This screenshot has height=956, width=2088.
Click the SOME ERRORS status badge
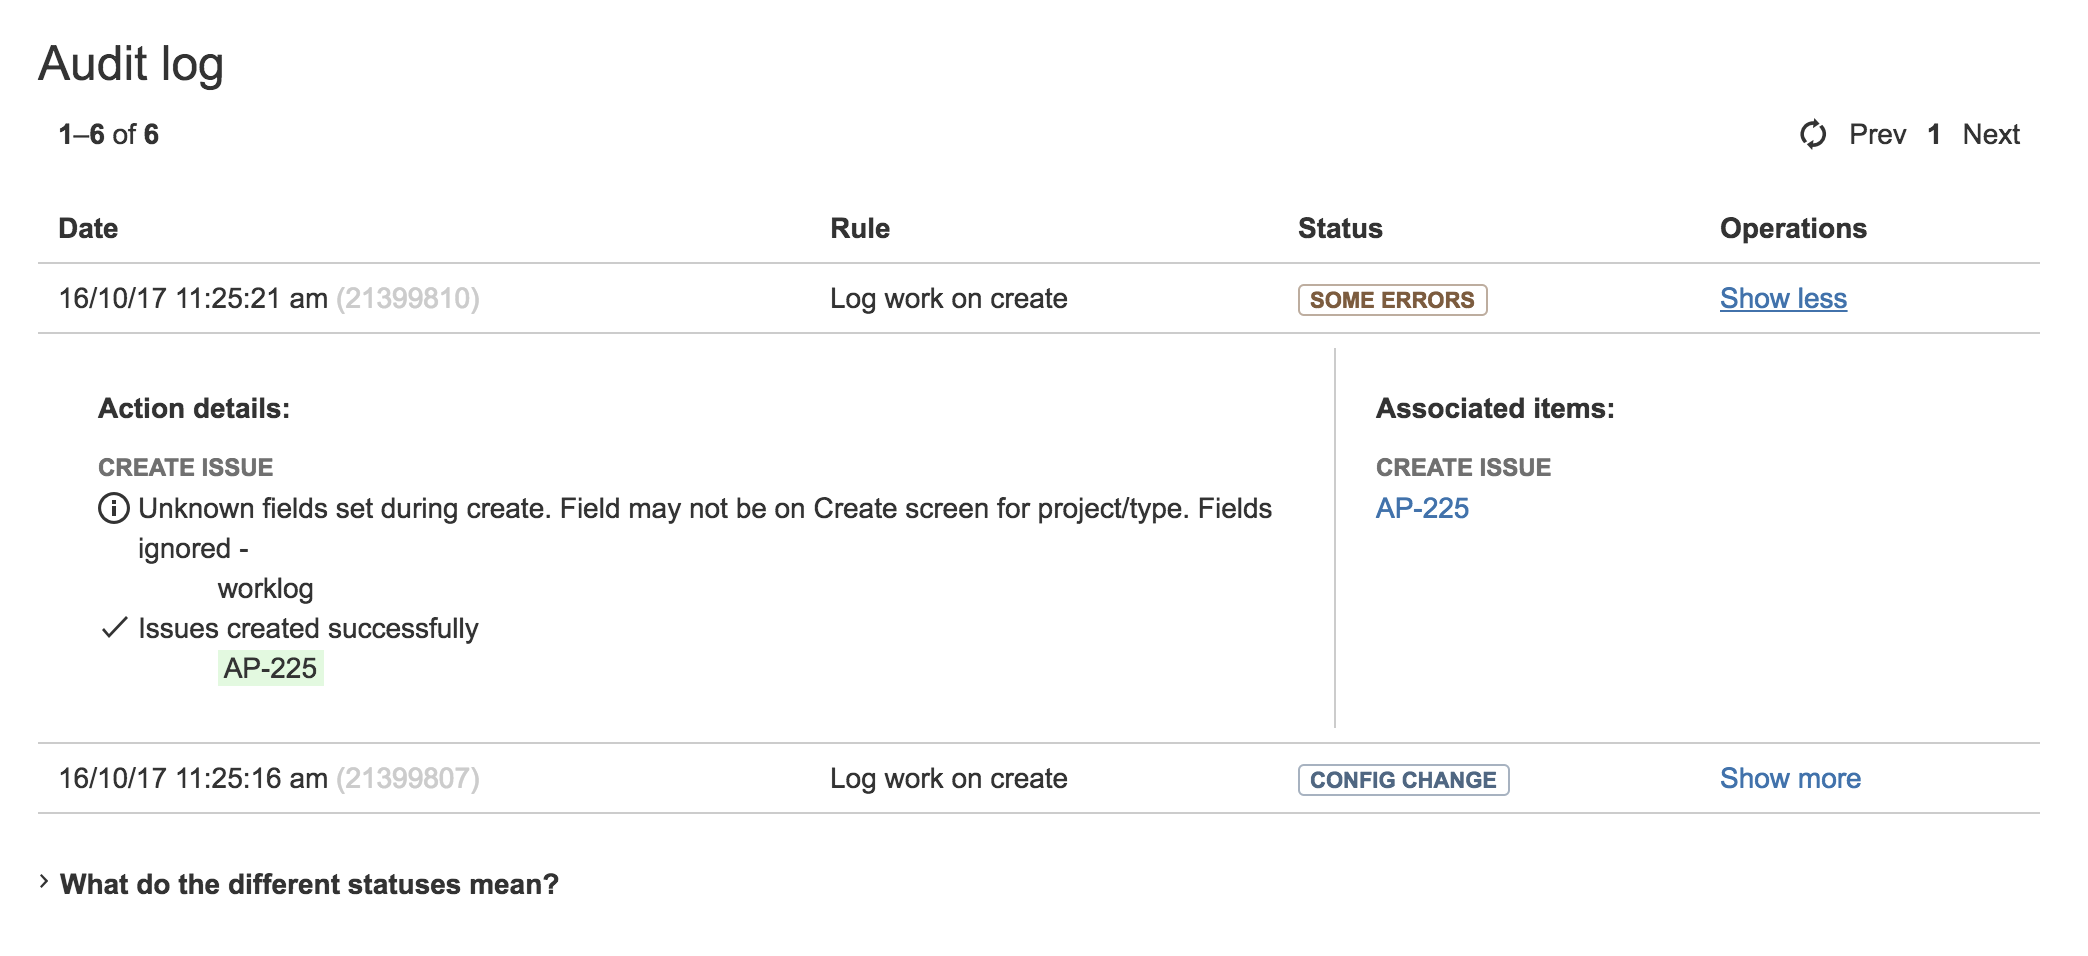tap(1392, 300)
